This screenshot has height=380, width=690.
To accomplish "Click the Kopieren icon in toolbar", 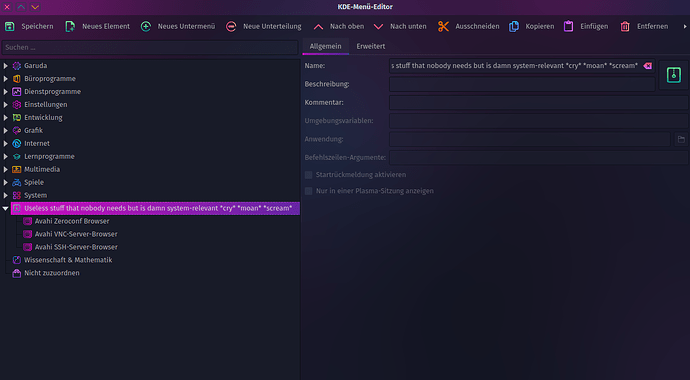I will [514, 26].
